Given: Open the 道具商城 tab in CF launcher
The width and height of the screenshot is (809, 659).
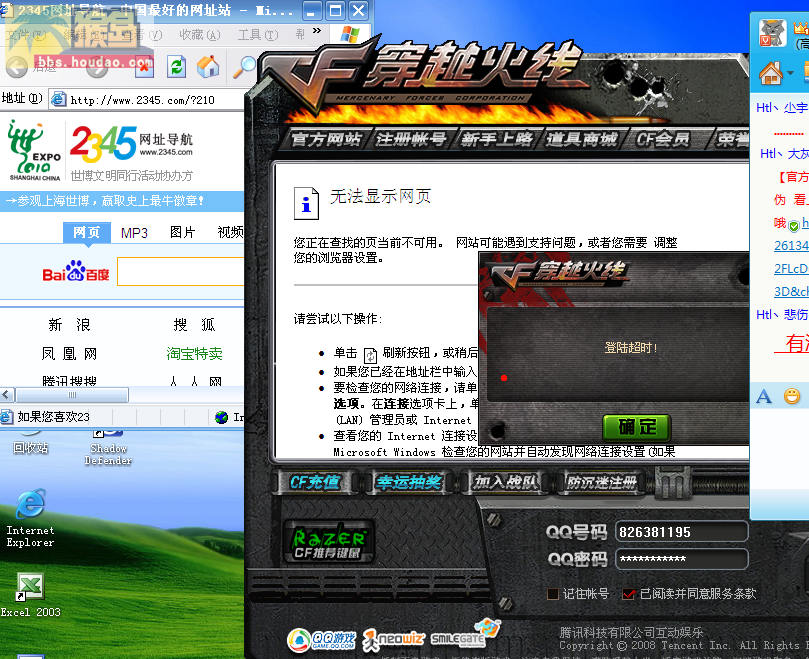Looking at the screenshot, I should pos(582,139).
